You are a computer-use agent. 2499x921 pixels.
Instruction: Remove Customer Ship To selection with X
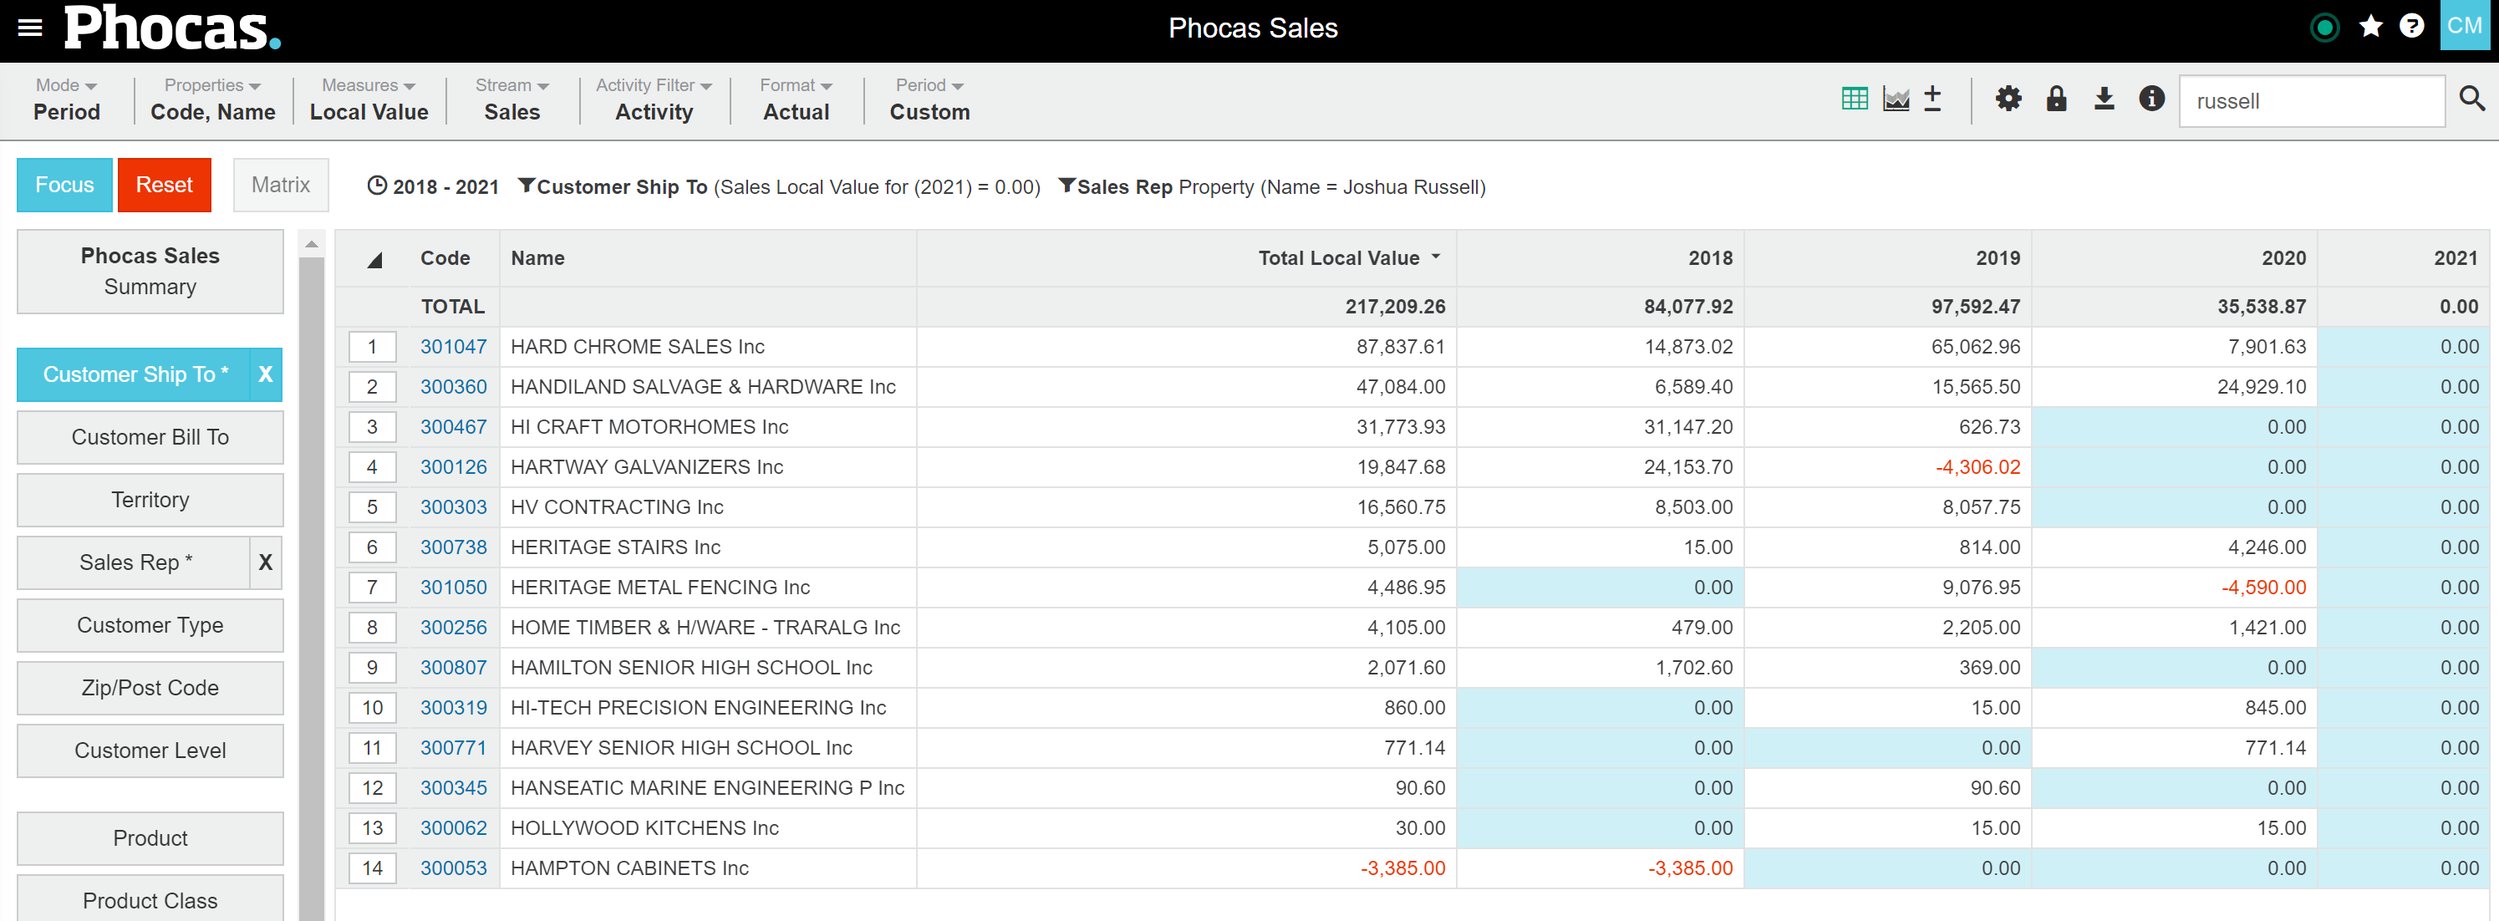click(x=265, y=375)
